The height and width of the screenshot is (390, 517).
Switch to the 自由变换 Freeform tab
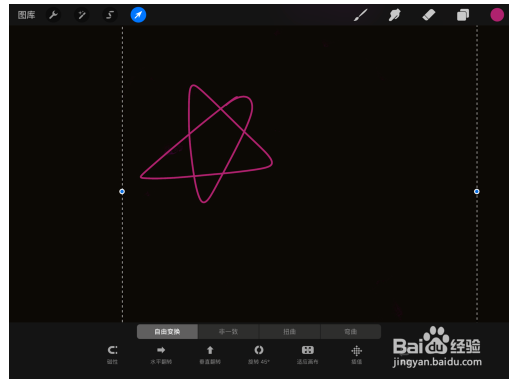click(167, 332)
